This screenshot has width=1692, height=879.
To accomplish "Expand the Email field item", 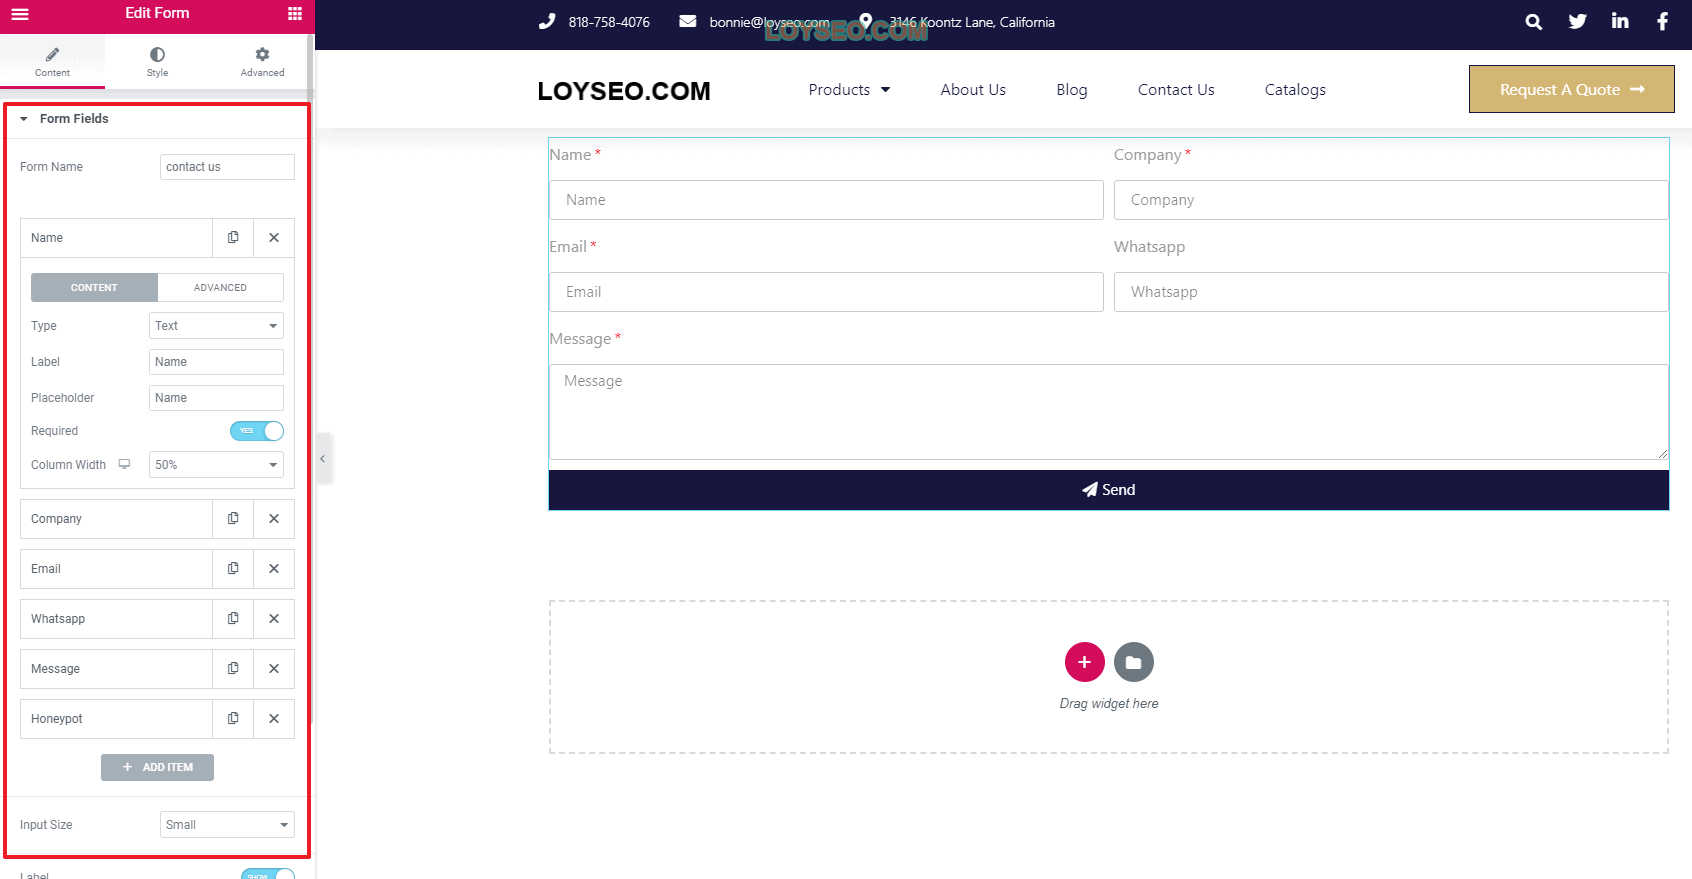I will pos(116,569).
